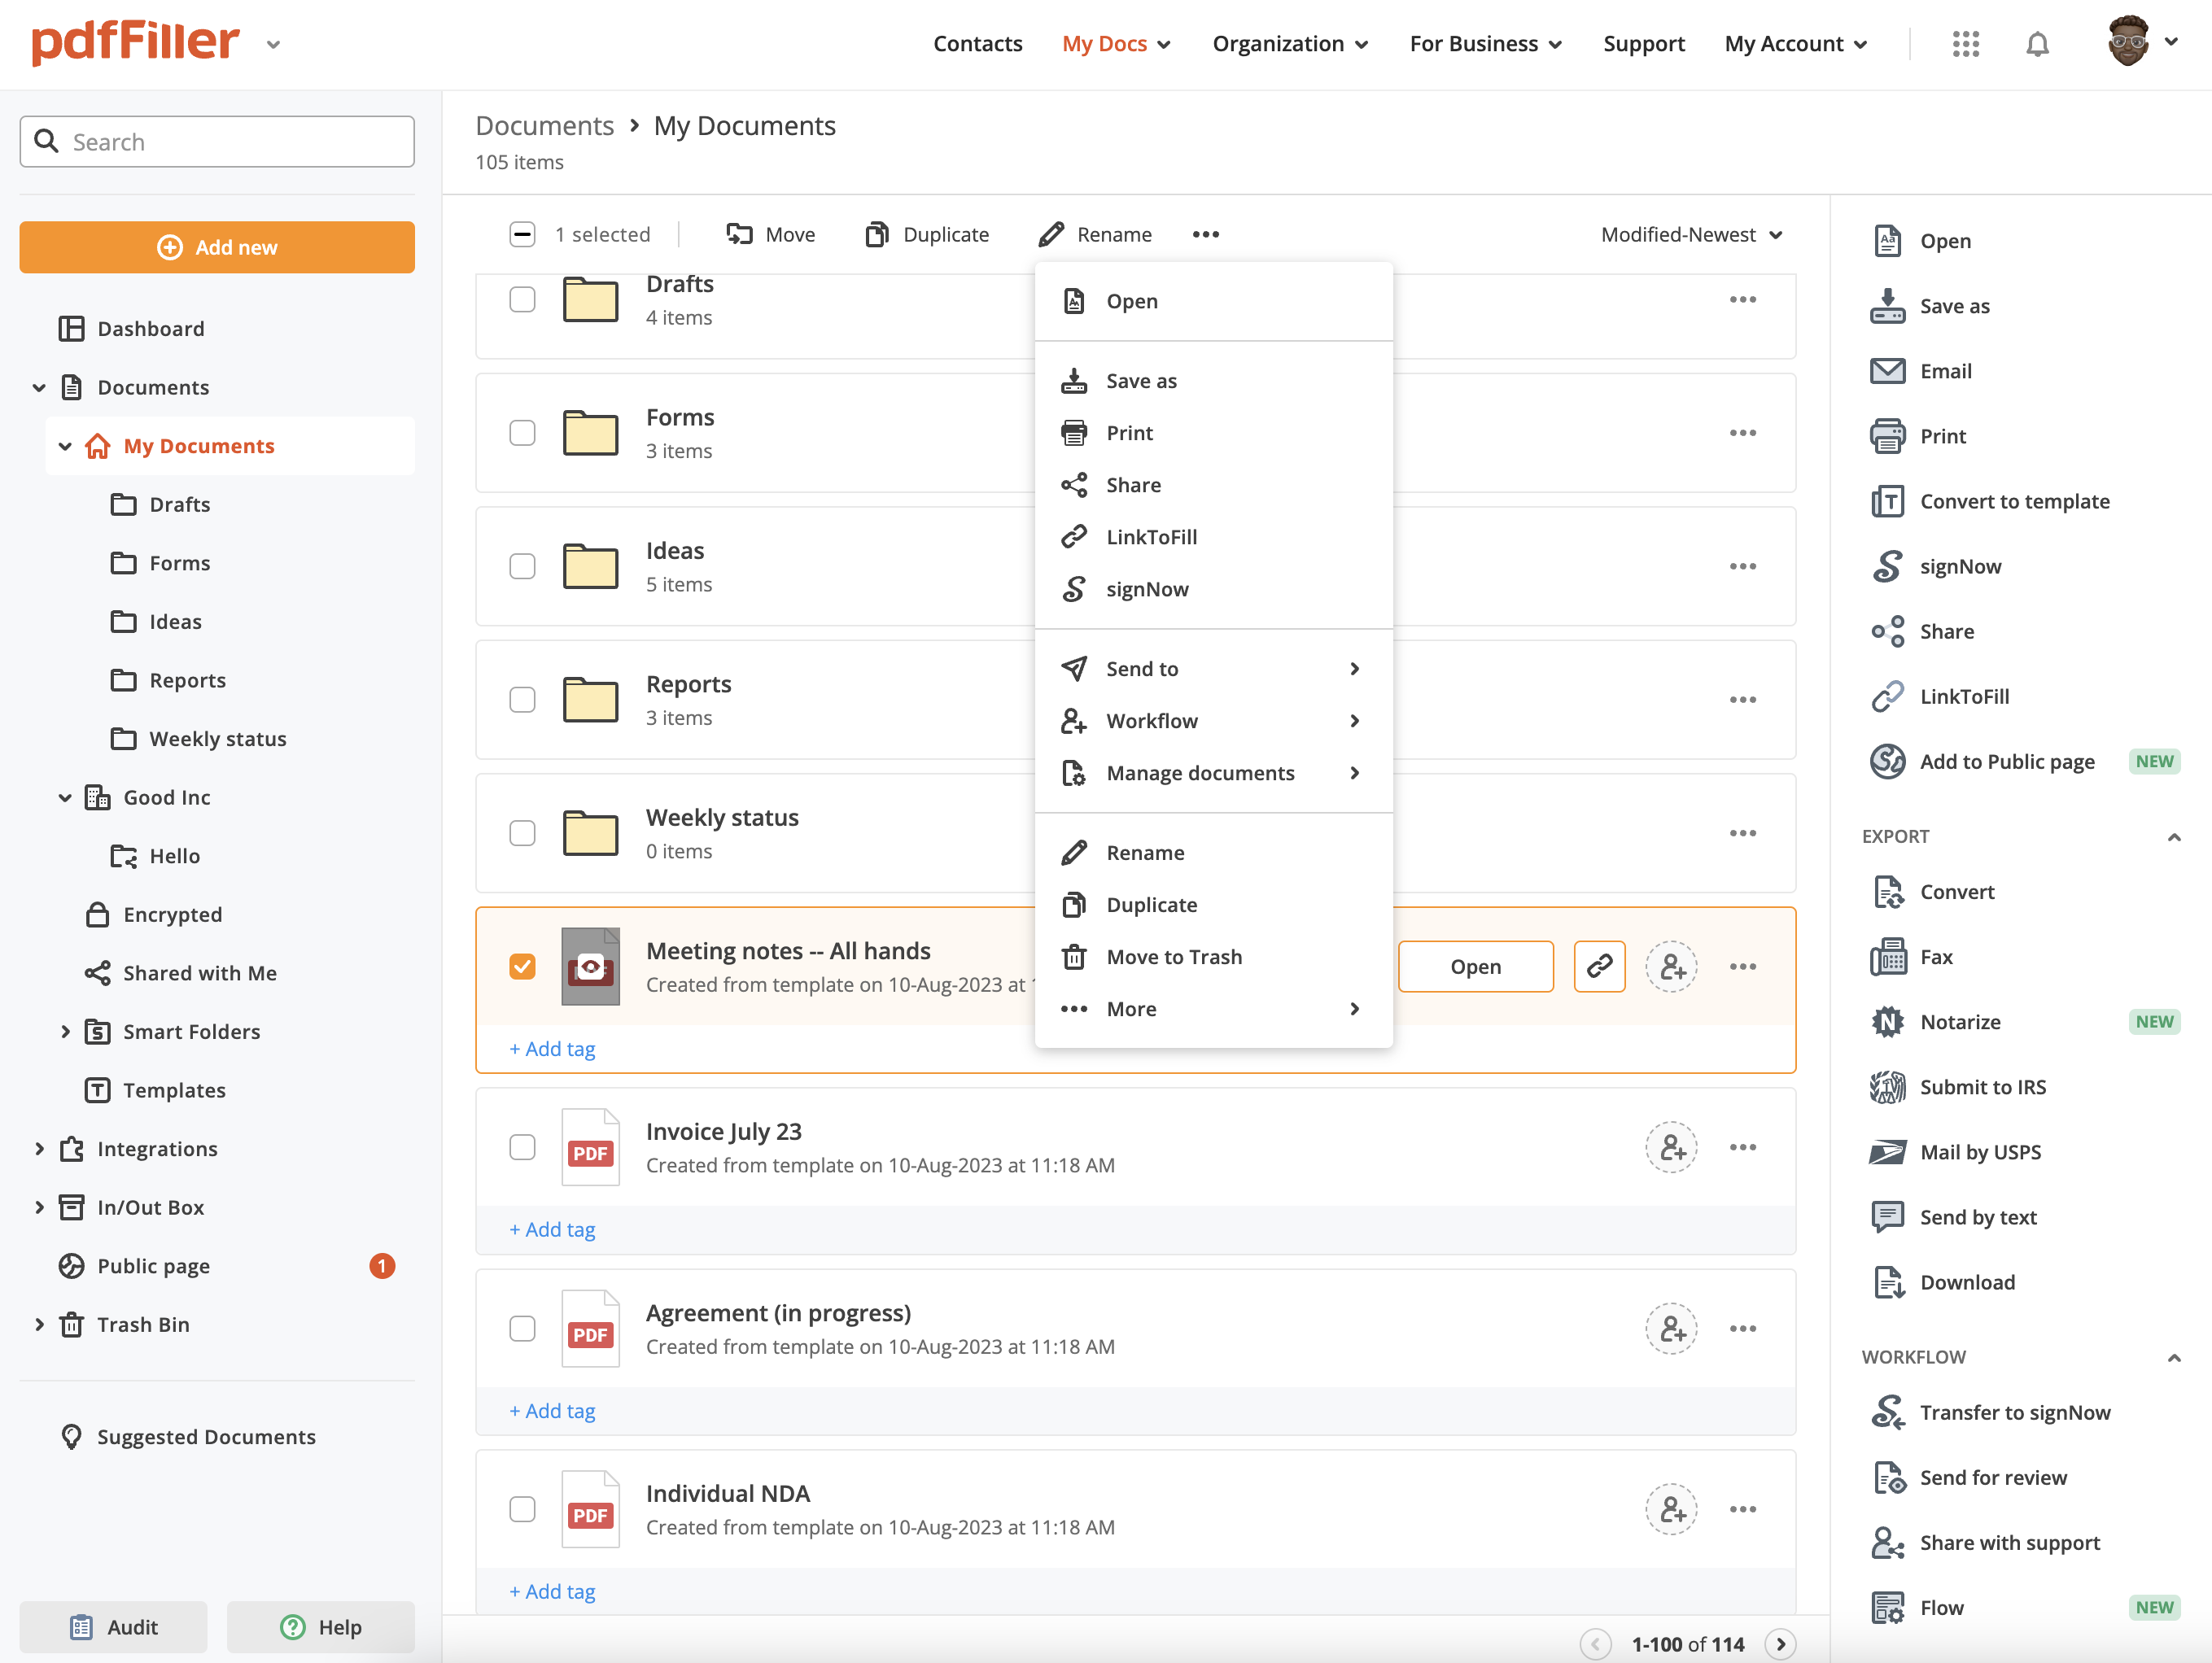2212x1663 pixels.
Task: Check the Invoice July 23 checkbox
Action: tap(522, 1147)
